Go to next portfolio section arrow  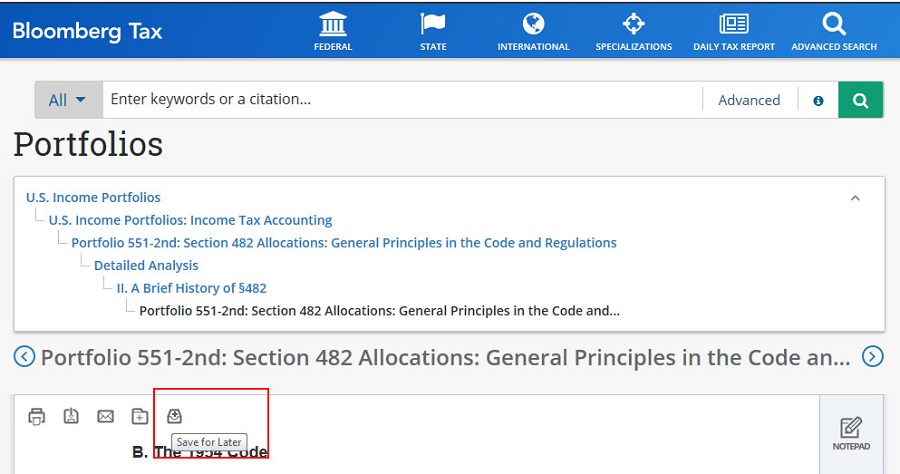tap(873, 357)
